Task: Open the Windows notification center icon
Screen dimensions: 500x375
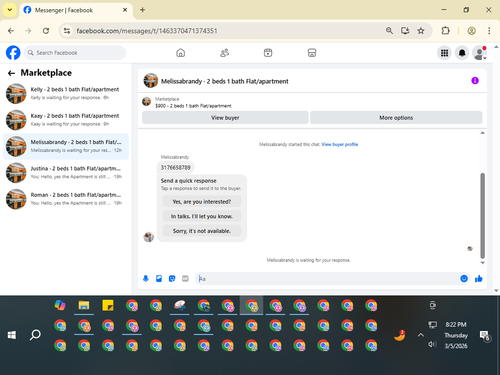Action: coord(484,336)
